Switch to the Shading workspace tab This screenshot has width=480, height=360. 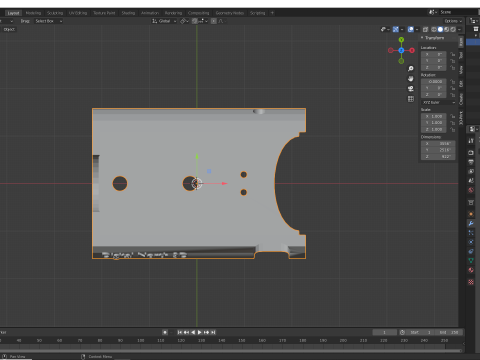coord(128,13)
